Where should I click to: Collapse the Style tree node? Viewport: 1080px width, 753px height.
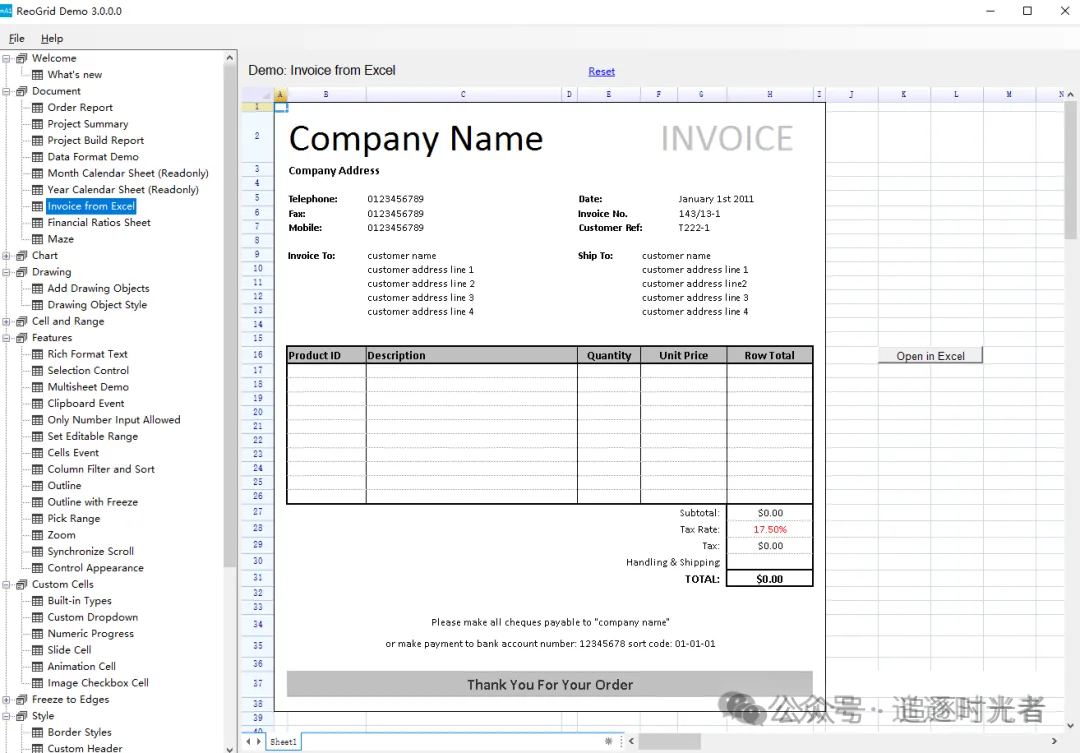coord(6,716)
